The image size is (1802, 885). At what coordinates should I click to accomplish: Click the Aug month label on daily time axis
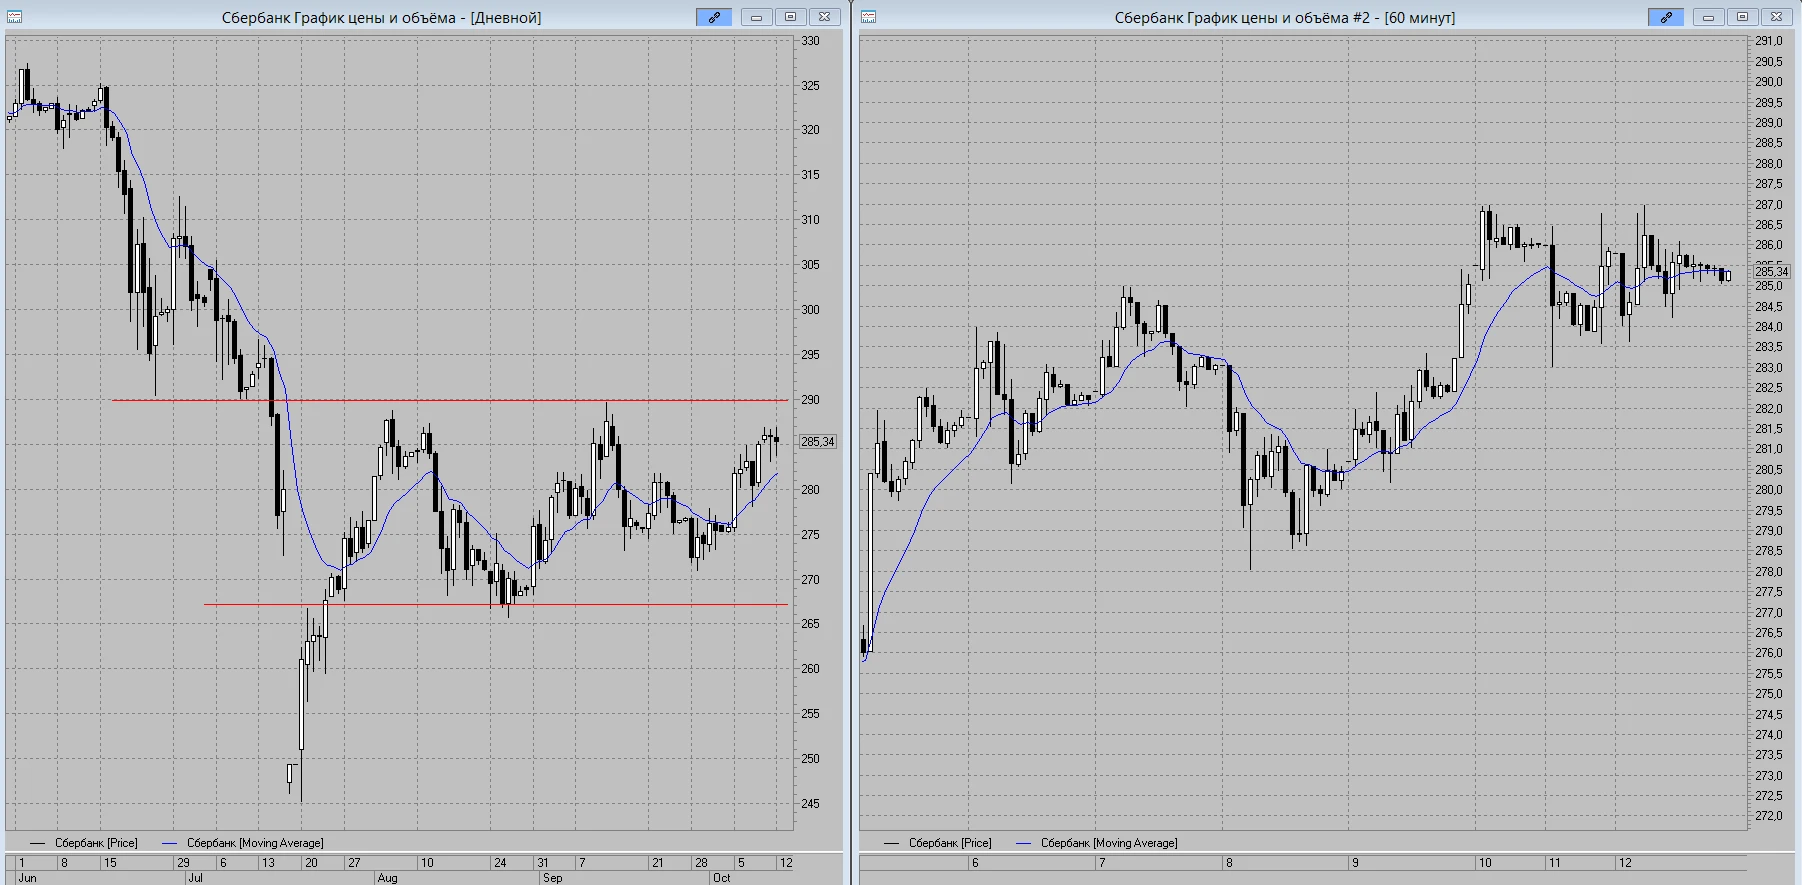(387, 878)
